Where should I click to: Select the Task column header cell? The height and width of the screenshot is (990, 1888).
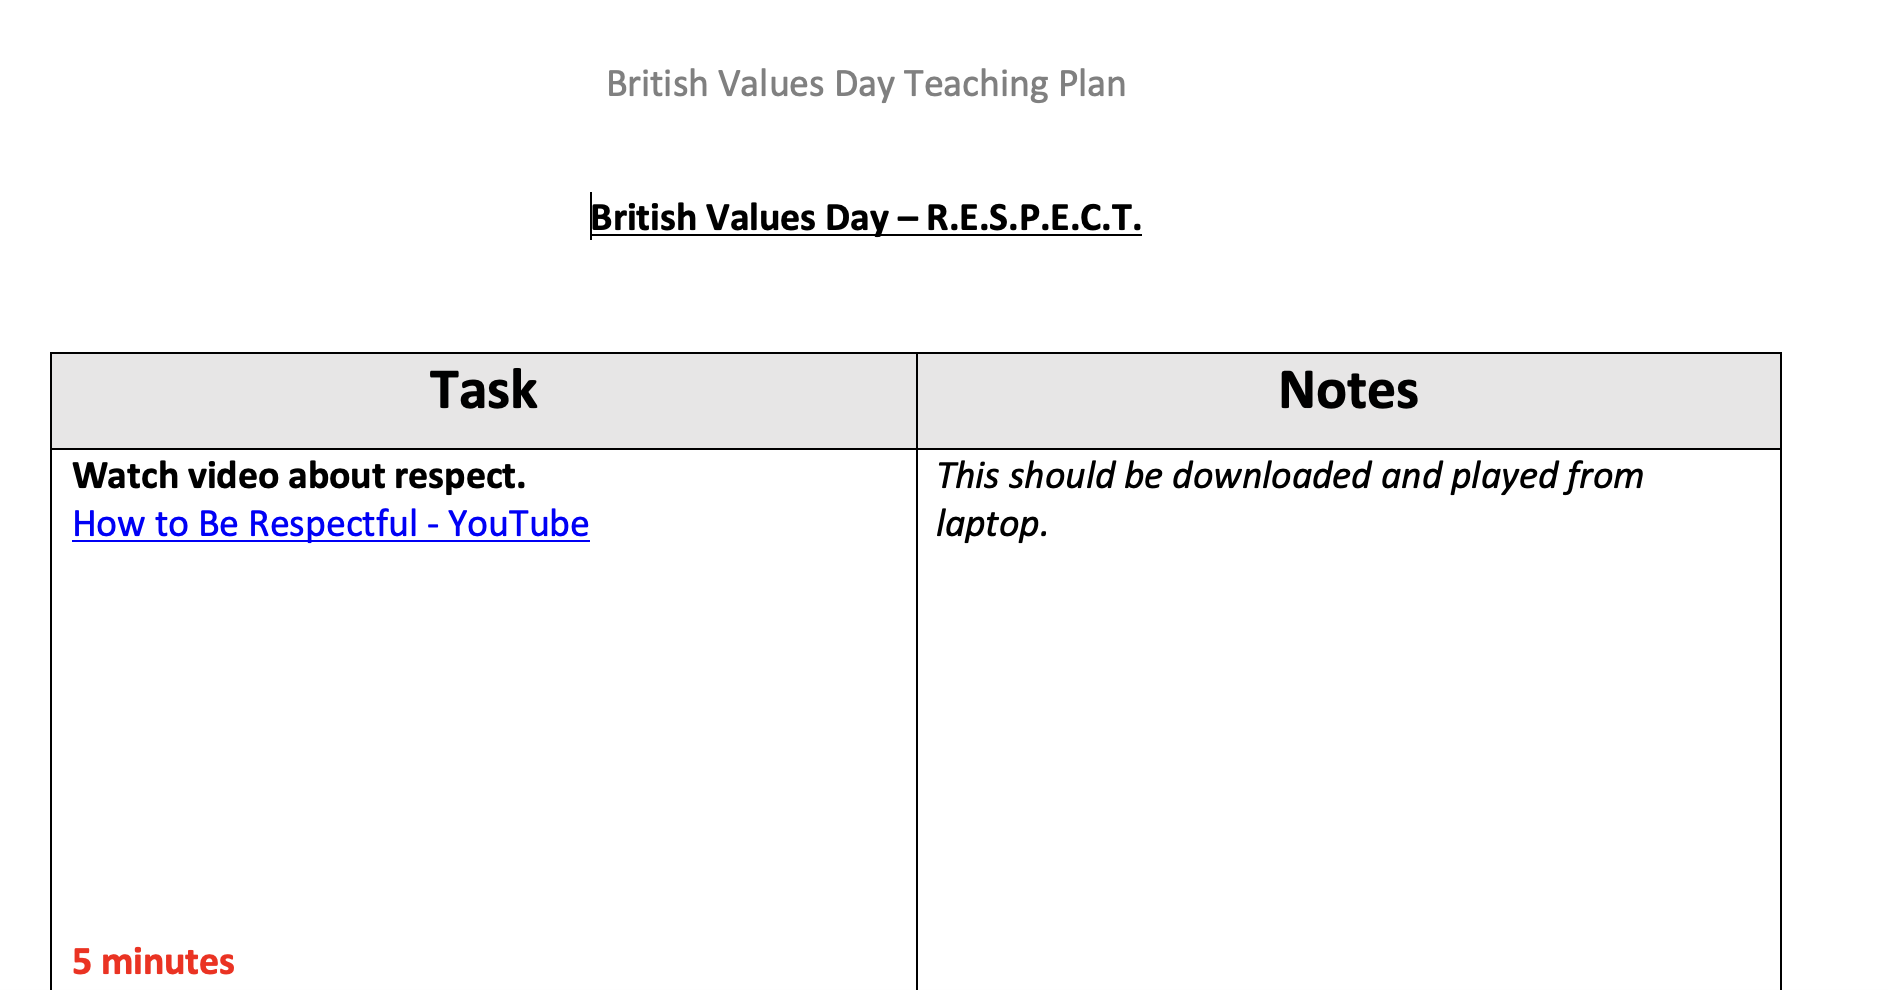[484, 401]
